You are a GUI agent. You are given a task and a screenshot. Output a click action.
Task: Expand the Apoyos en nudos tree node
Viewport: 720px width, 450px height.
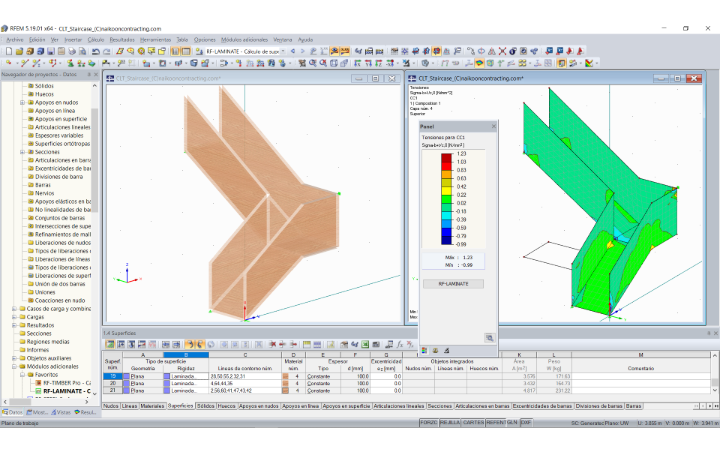point(22,102)
